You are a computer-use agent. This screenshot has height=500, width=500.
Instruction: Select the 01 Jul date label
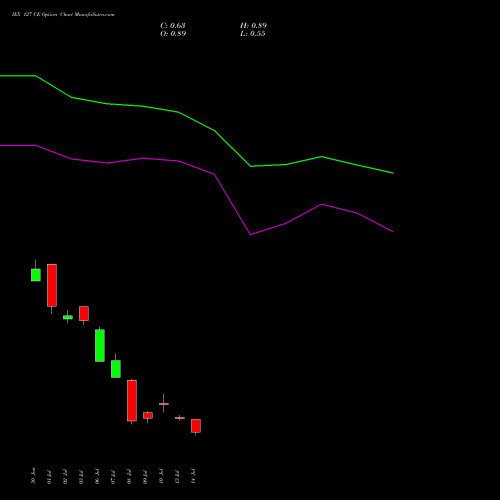(49, 477)
